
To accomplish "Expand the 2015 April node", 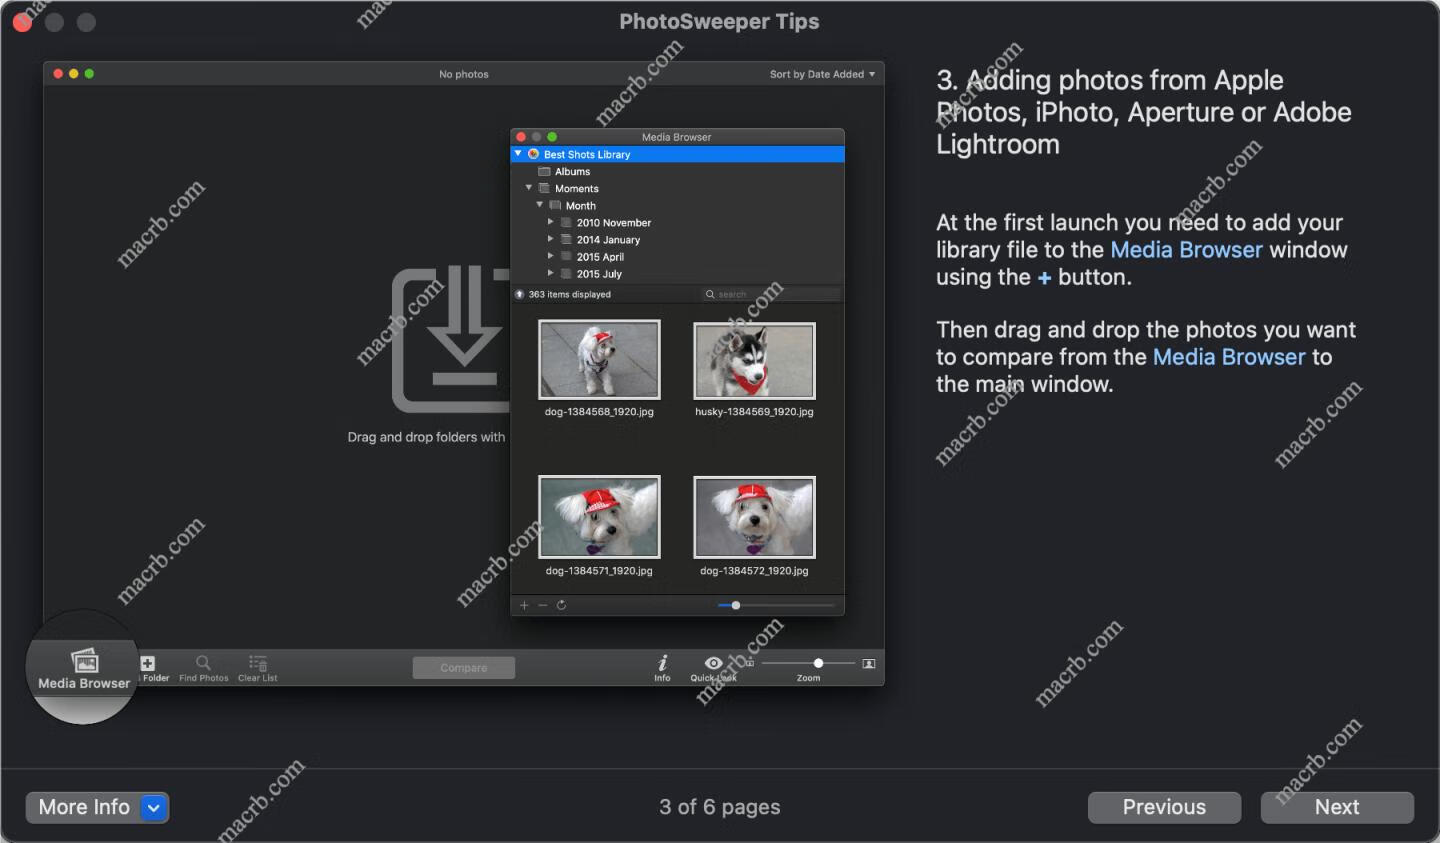I will click(550, 256).
